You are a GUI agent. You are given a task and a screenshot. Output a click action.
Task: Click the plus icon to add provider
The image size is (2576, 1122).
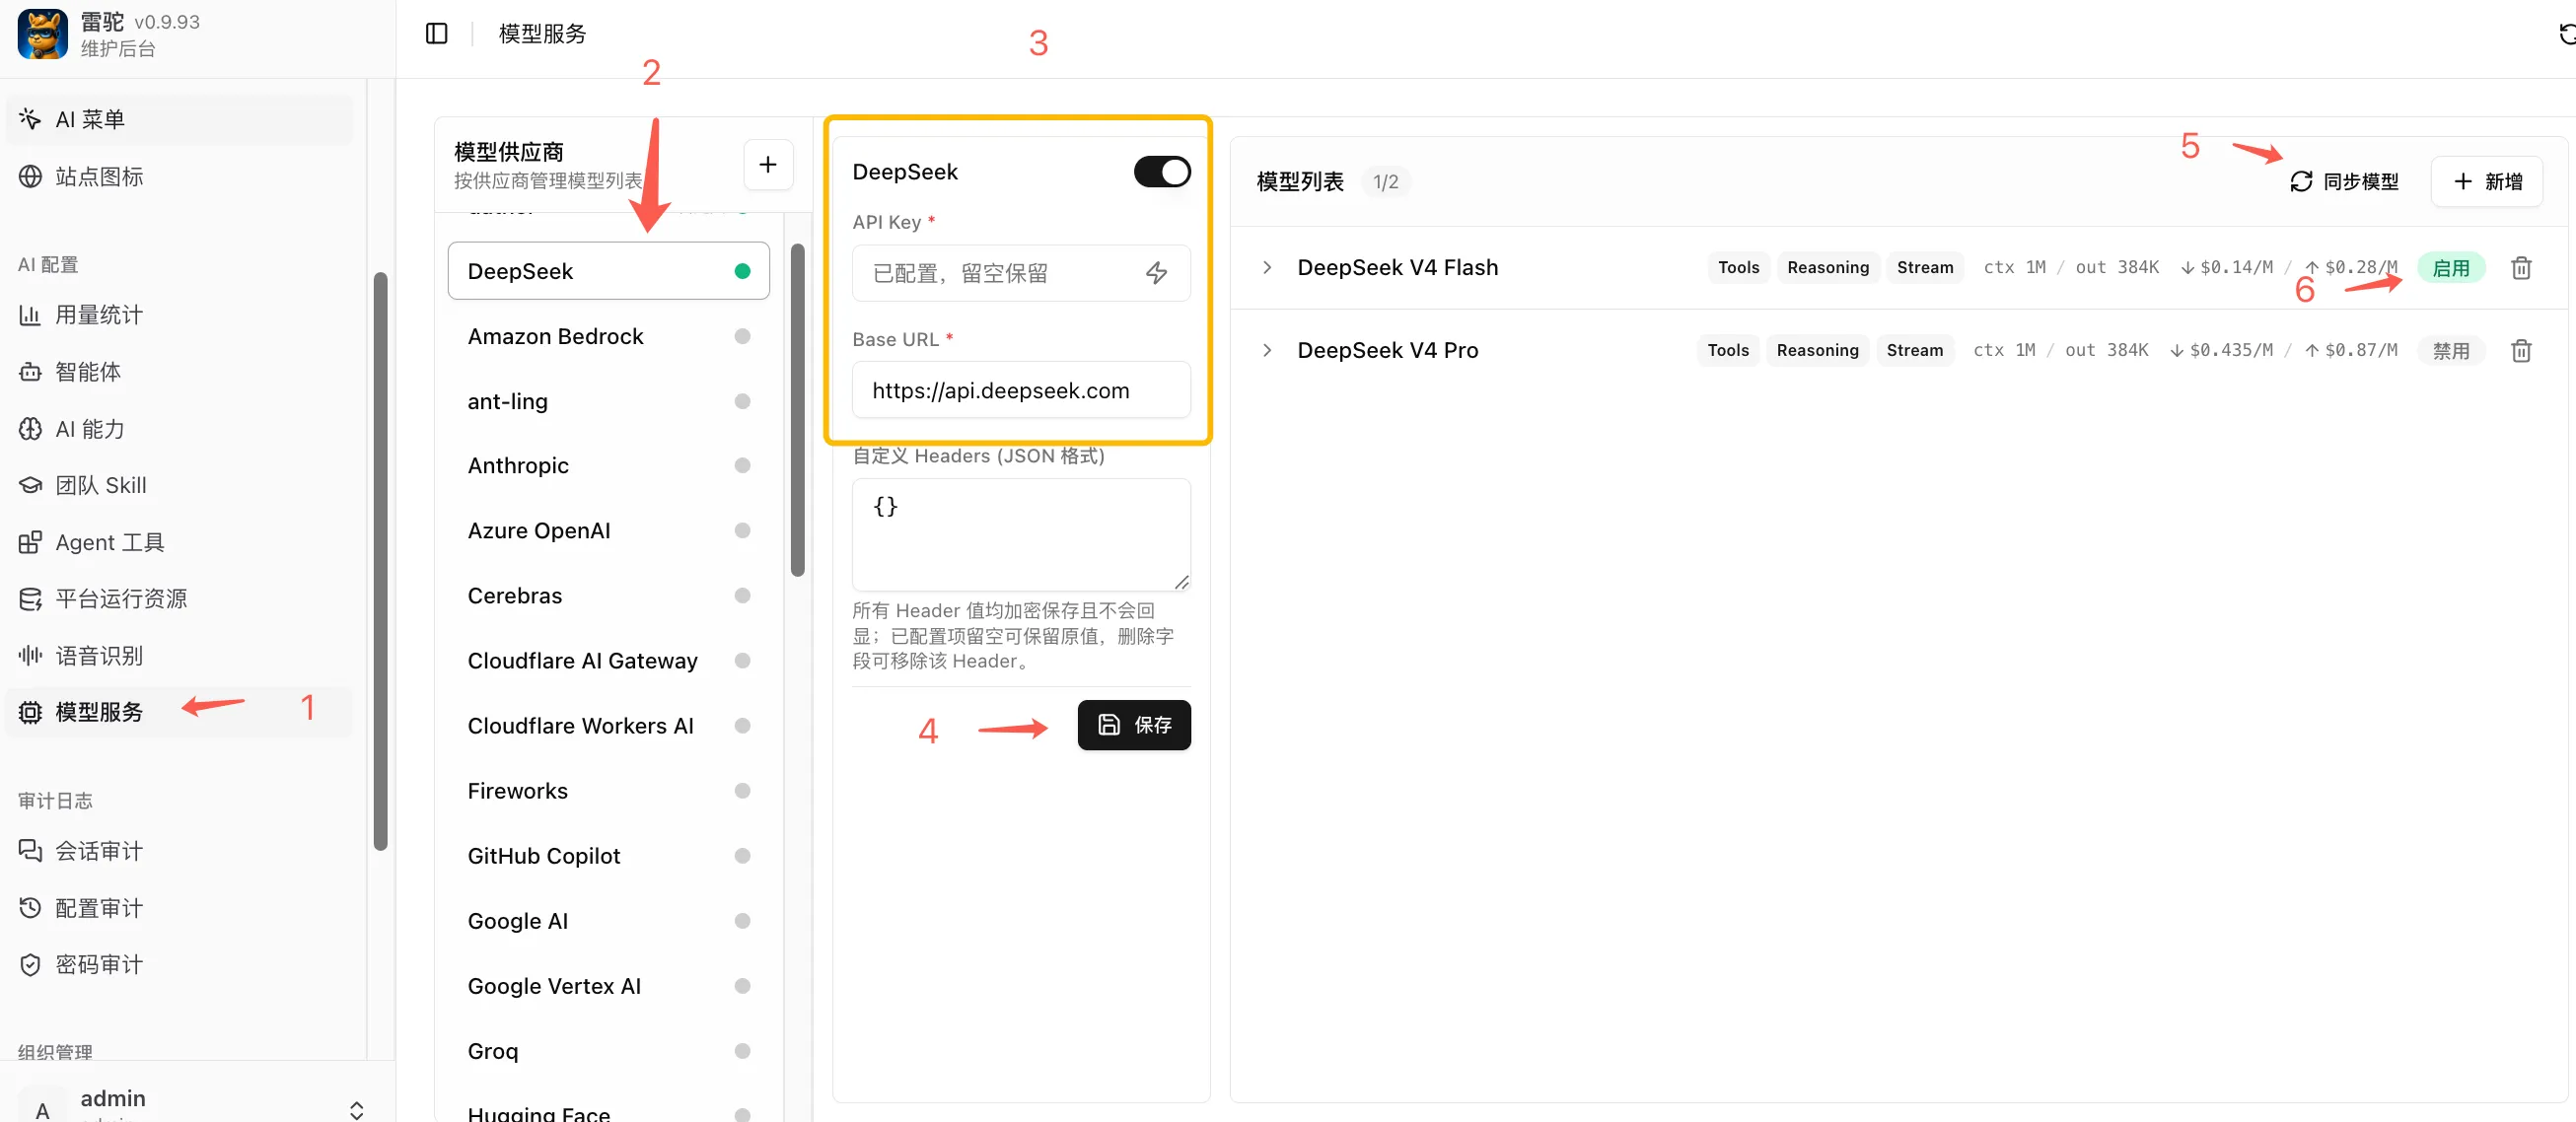click(x=768, y=164)
